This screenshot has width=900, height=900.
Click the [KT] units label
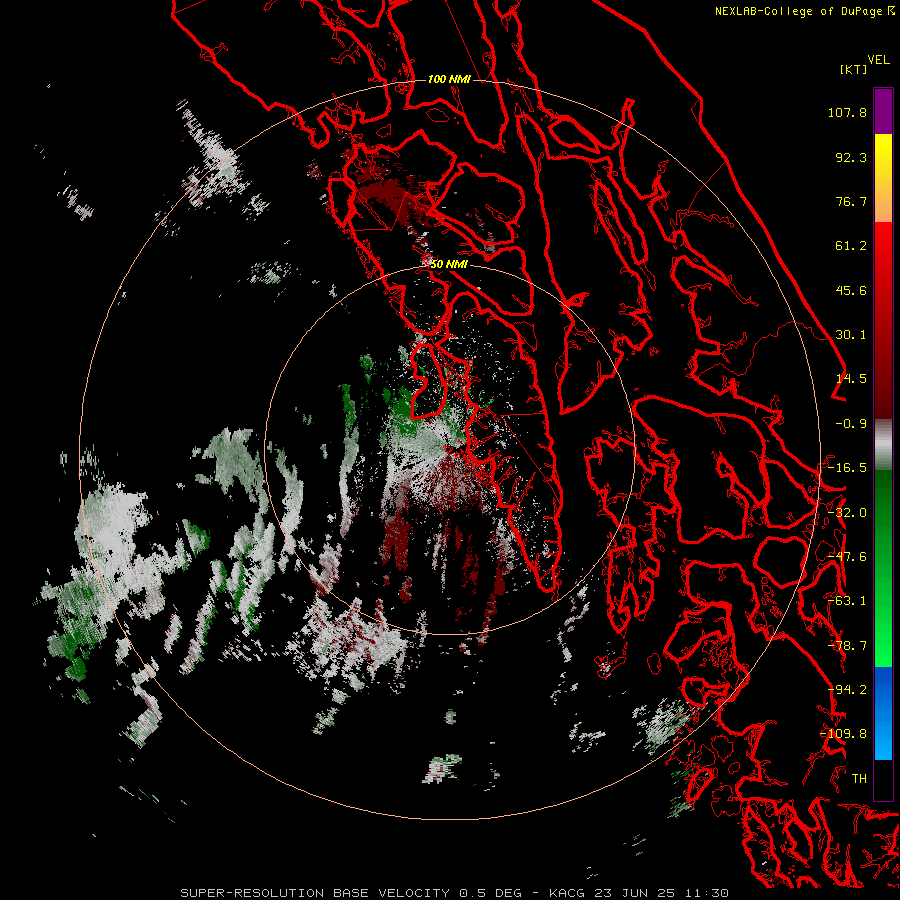click(854, 69)
